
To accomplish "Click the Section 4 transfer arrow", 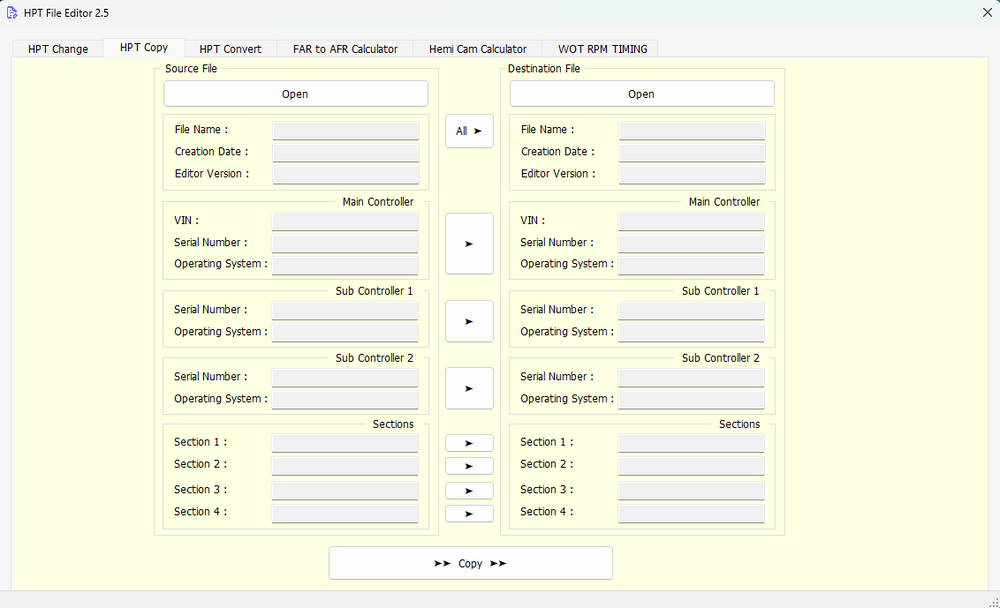I will [x=469, y=513].
